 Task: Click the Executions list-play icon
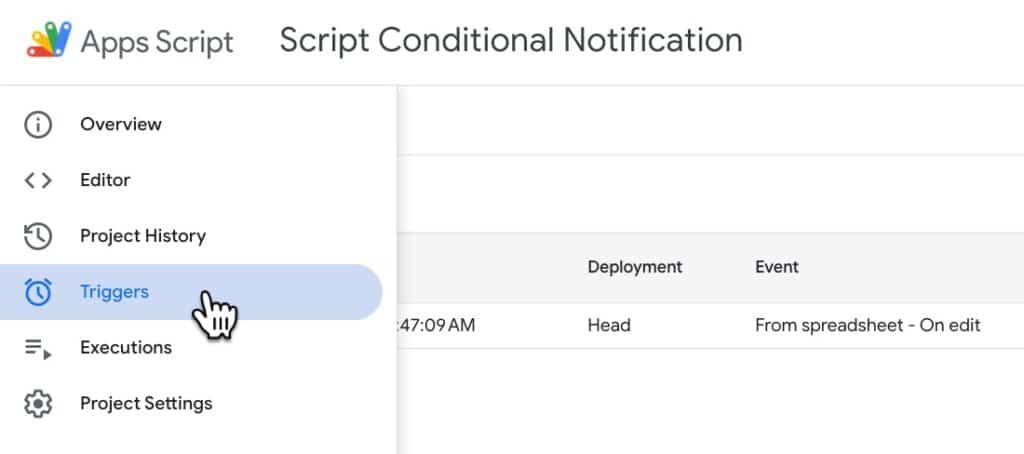tap(38, 348)
